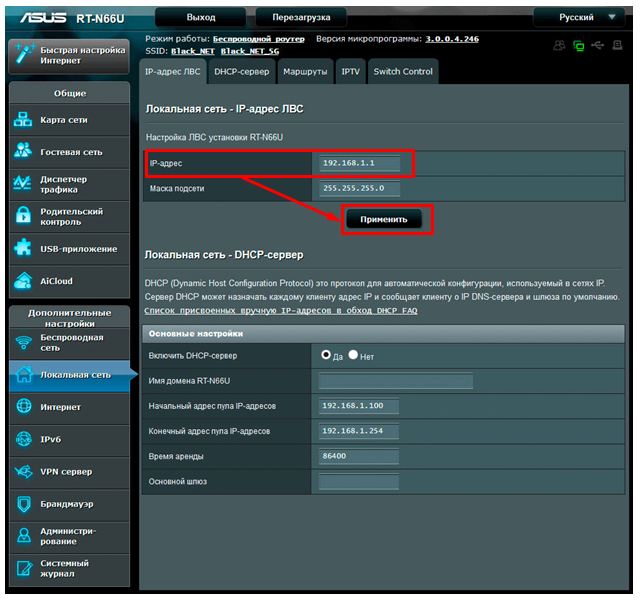Select Да to enable DHCP server

(x=326, y=355)
